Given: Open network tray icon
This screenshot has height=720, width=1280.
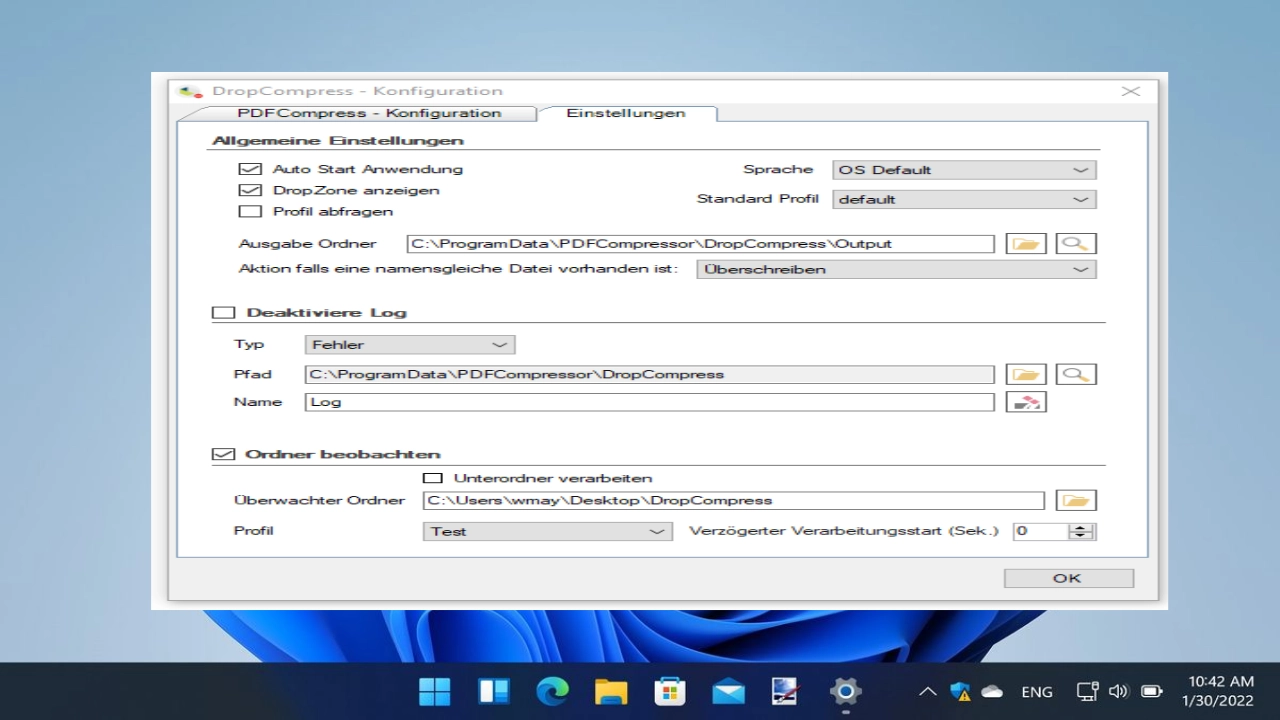Looking at the screenshot, I should pos(1087,691).
